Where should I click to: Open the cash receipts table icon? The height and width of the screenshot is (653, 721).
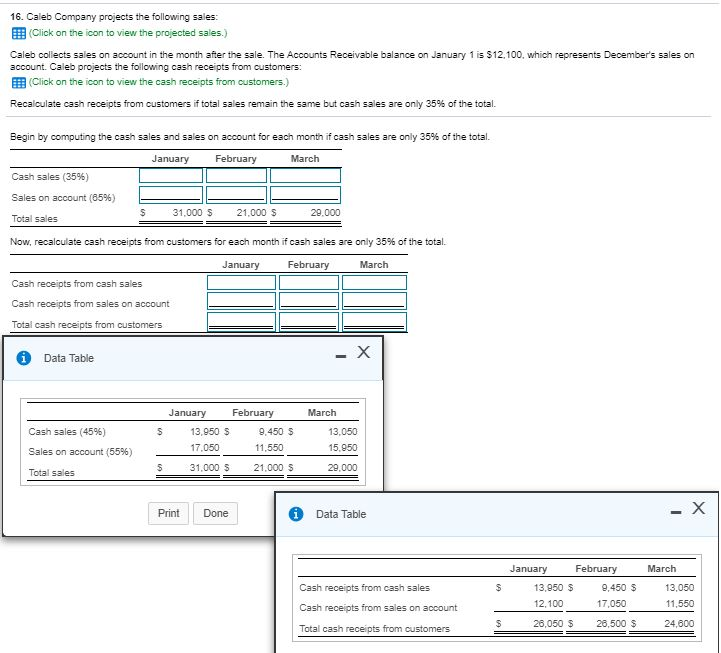coord(18,81)
